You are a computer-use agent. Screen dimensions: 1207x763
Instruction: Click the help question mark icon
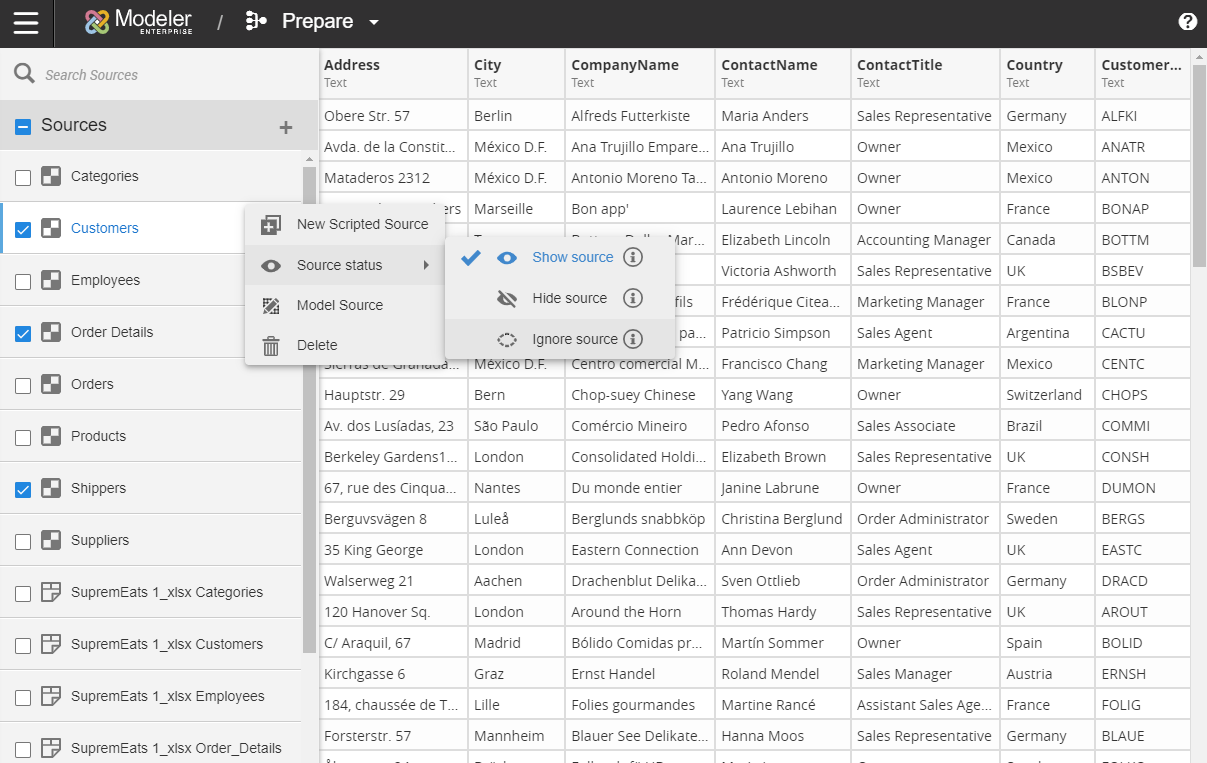pyautogui.click(x=1187, y=22)
